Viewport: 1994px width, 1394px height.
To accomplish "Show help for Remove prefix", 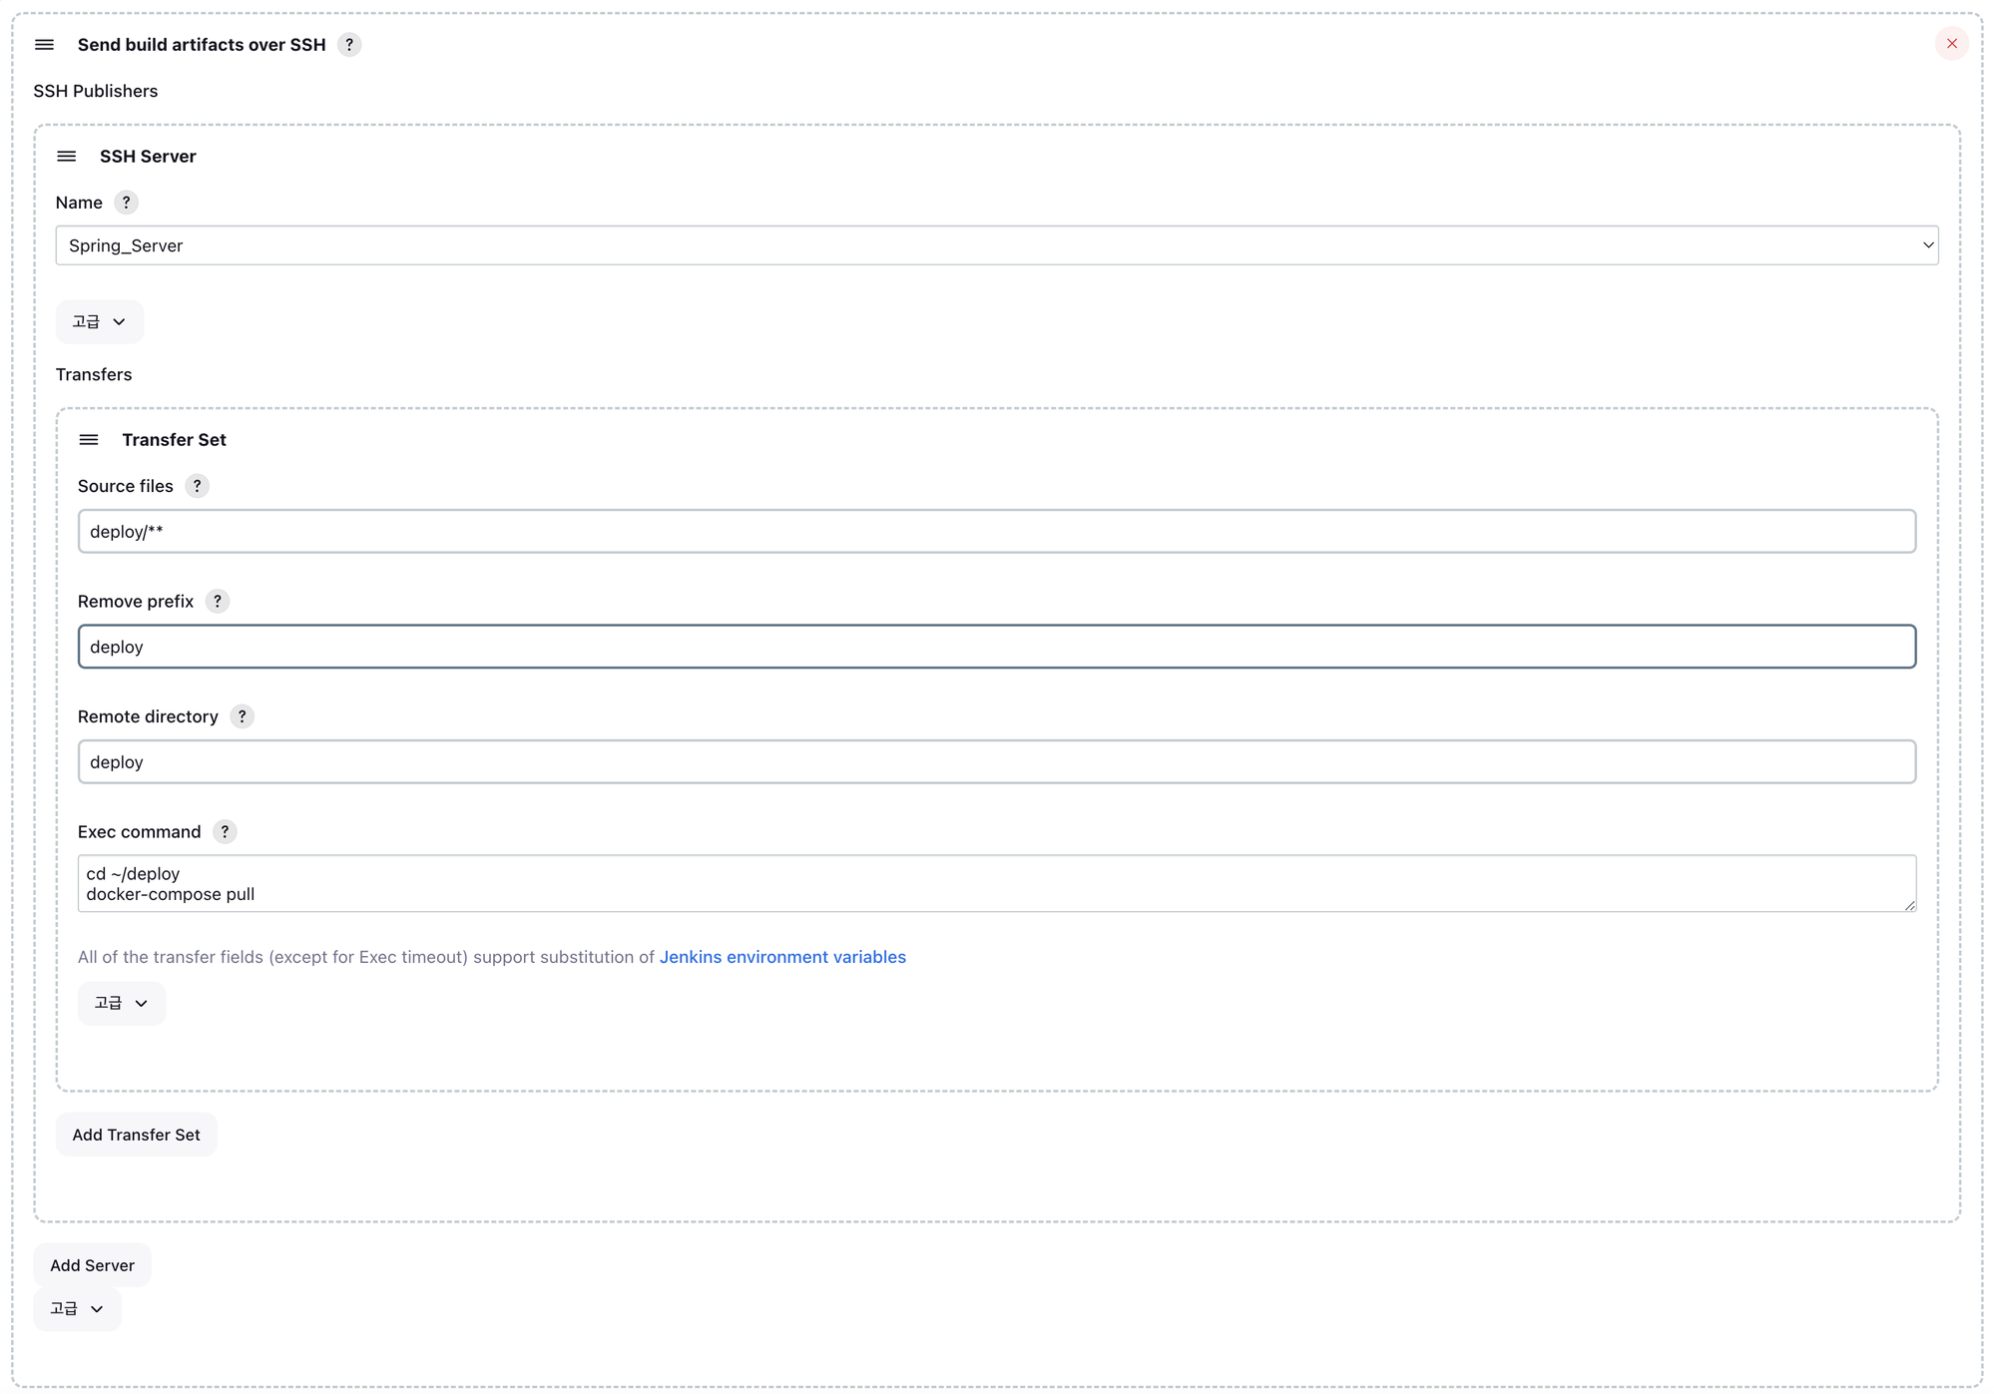I will pyautogui.click(x=217, y=601).
